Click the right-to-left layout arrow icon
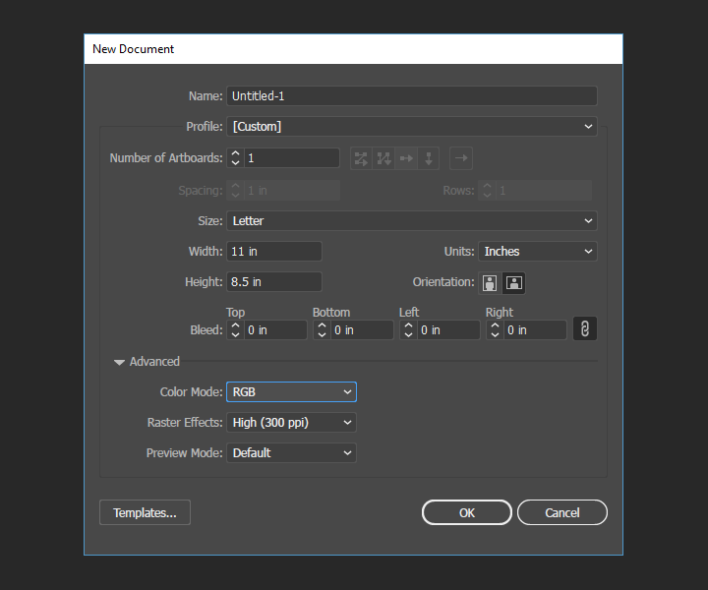Image resolution: width=708 pixels, height=590 pixels. pyautogui.click(x=460, y=158)
